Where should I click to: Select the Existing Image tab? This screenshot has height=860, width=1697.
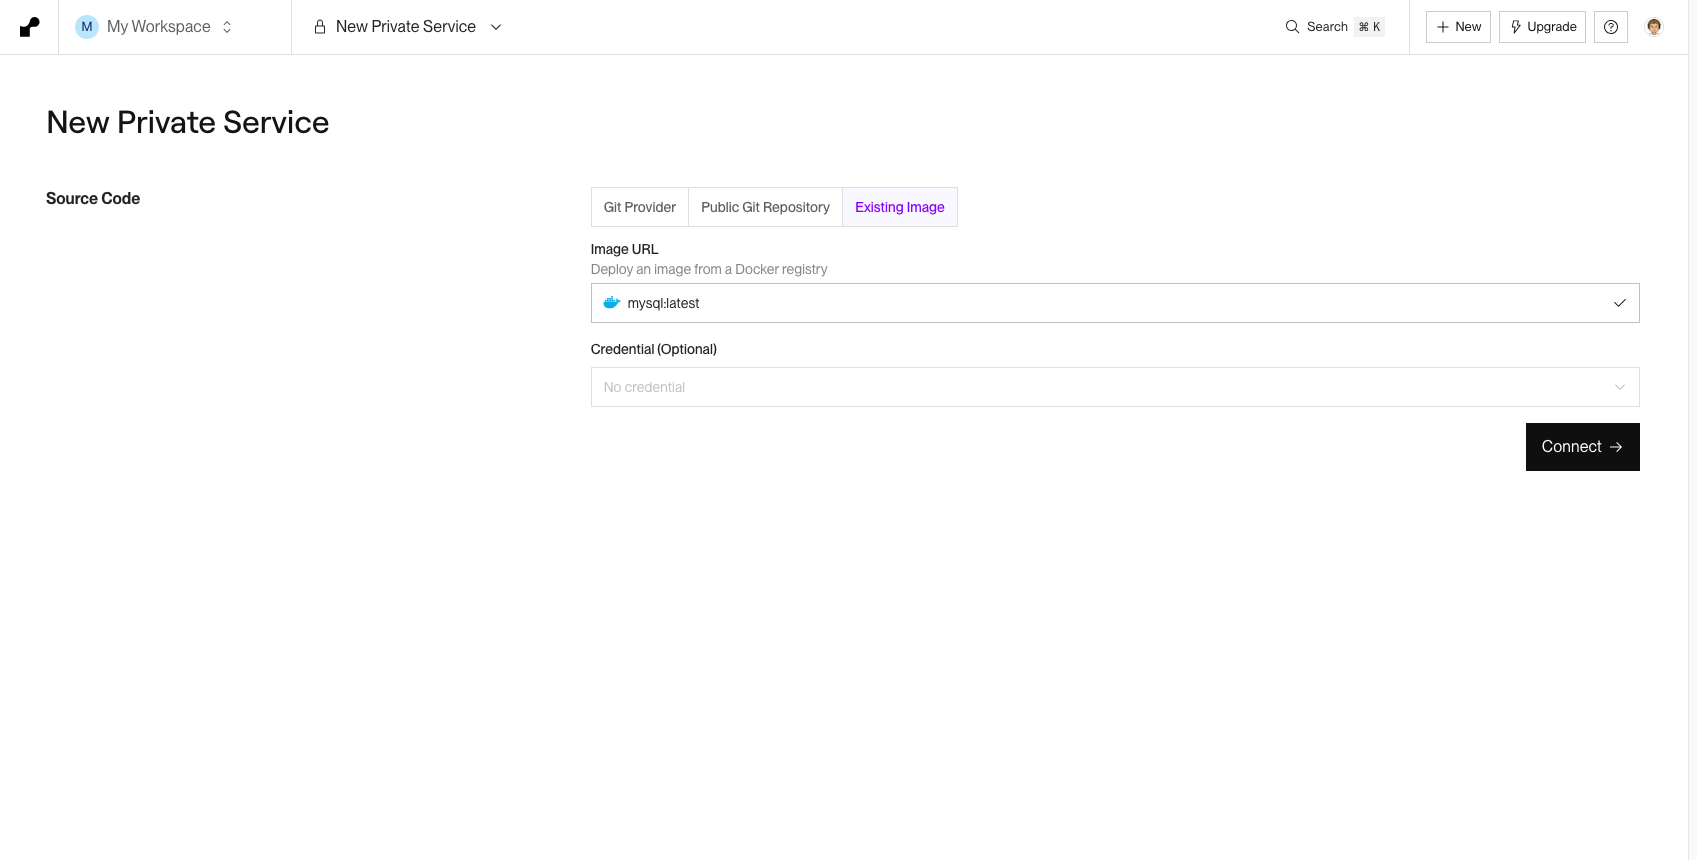pyautogui.click(x=900, y=207)
